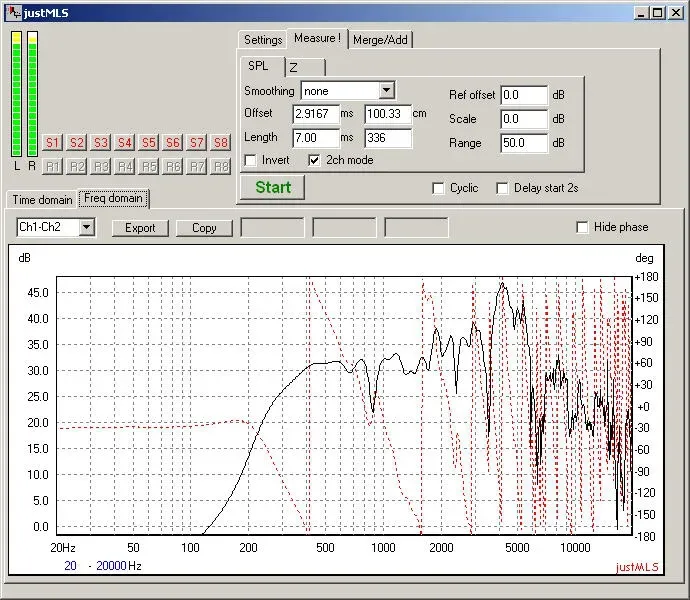Select store slot S4

[x=125, y=143]
